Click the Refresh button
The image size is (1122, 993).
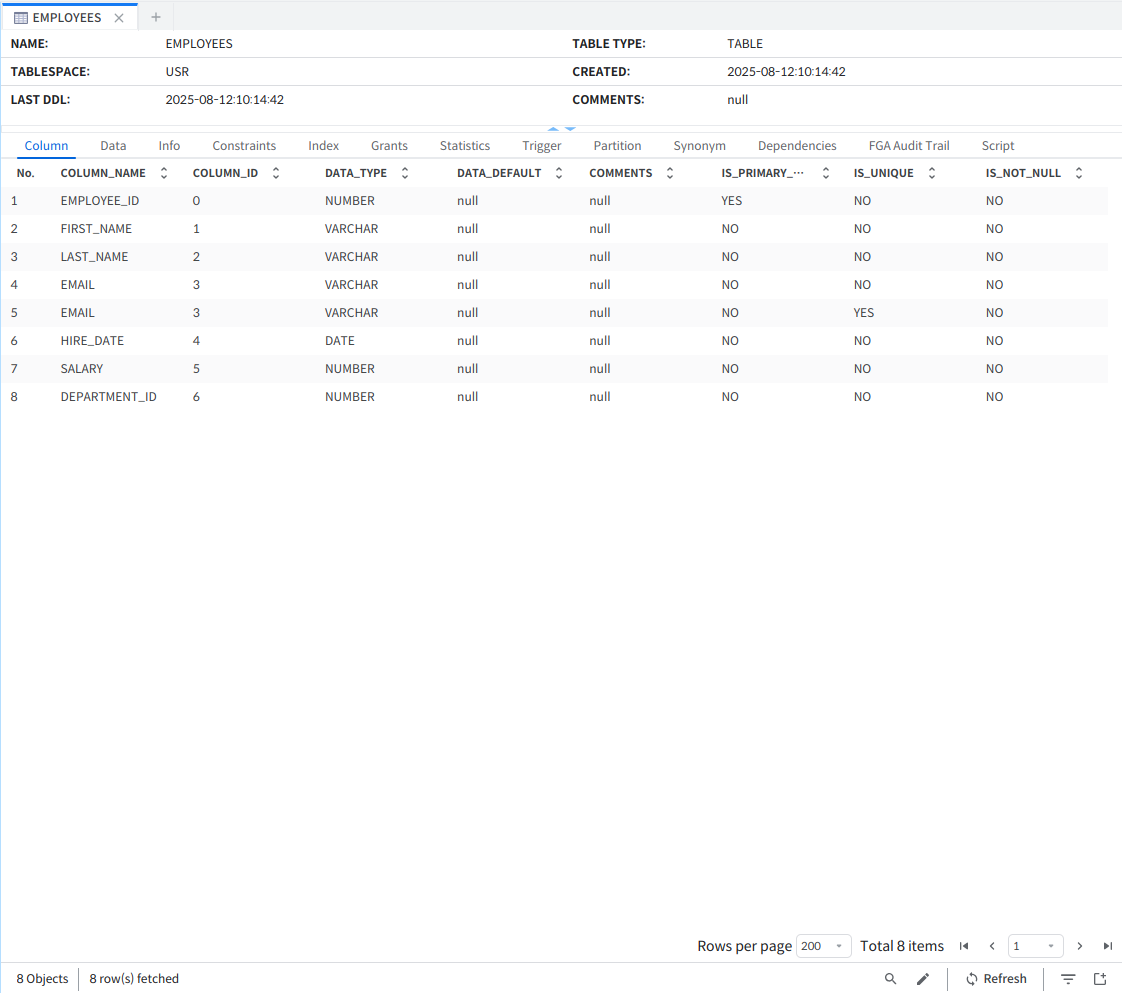pos(996,979)
